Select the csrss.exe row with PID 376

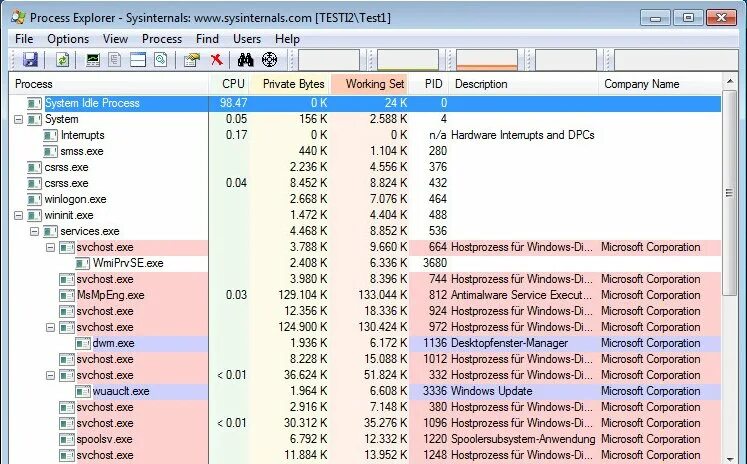[365, 167]
